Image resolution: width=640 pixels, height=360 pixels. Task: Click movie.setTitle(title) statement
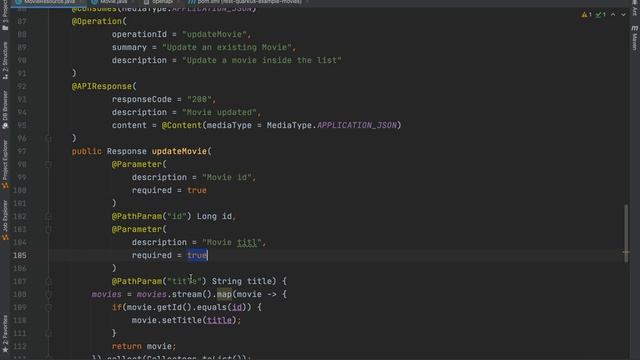coord(186,320)
